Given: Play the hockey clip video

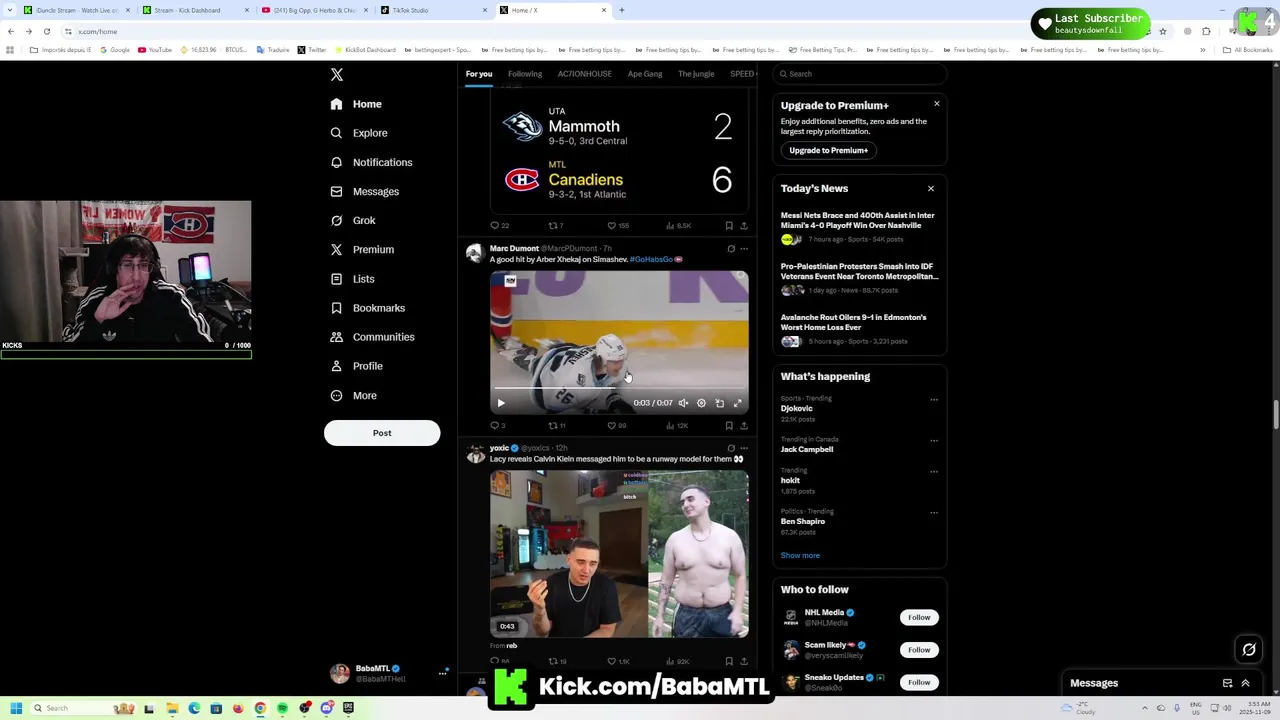Looking at the screenshot, I should [x=501, y=403].
